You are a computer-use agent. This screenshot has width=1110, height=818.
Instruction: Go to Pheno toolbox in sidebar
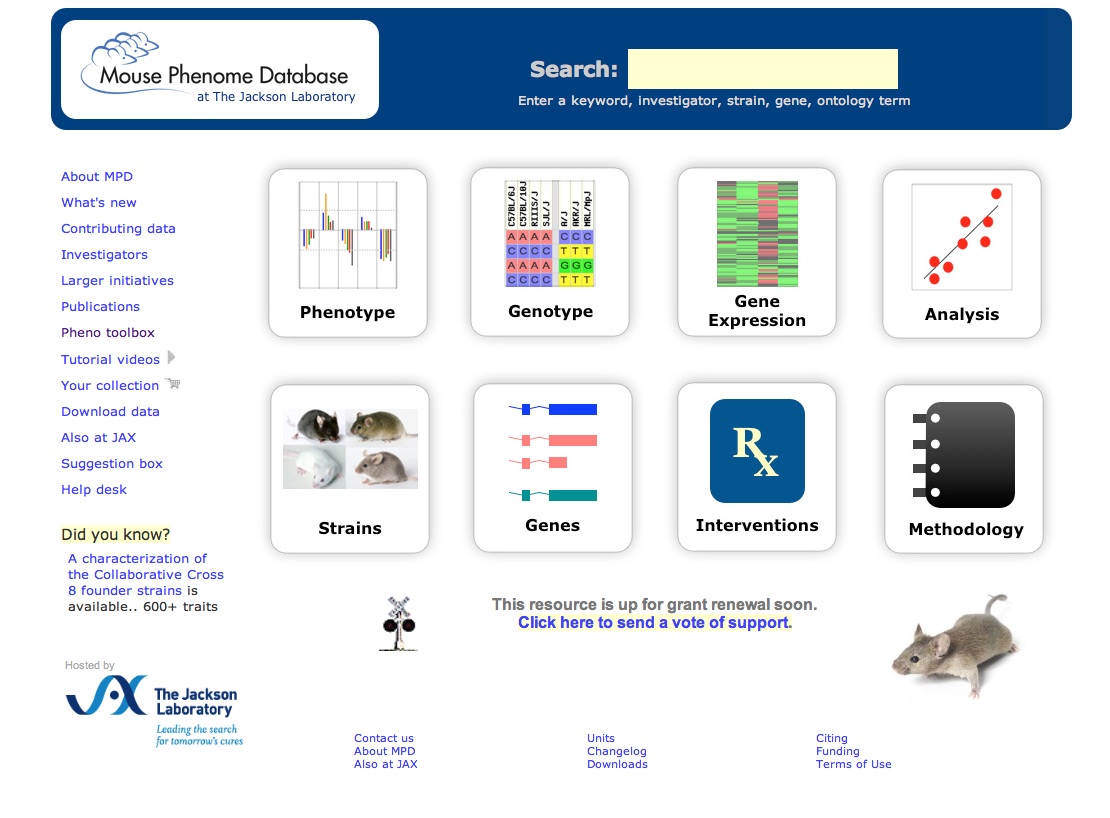pyautogui.click(x=108, y=333)
